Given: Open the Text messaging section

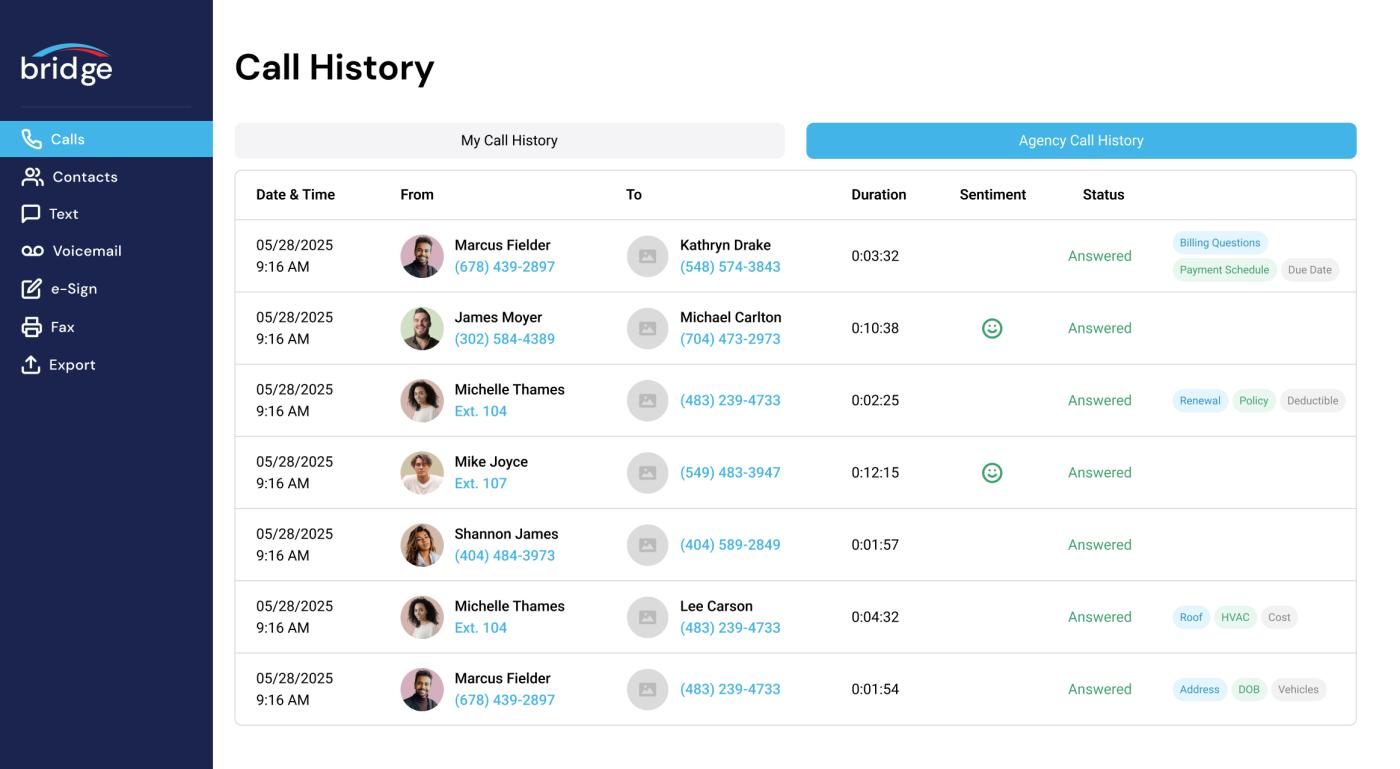Looking at the screenshot, I should [x=33, y=213].
